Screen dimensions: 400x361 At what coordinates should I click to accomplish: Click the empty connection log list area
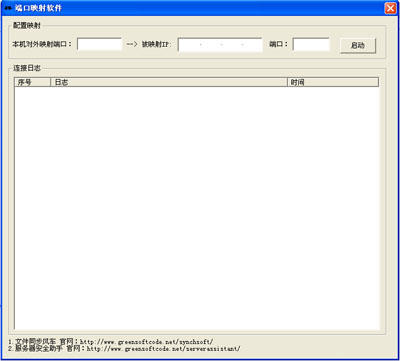pos(197,208)
